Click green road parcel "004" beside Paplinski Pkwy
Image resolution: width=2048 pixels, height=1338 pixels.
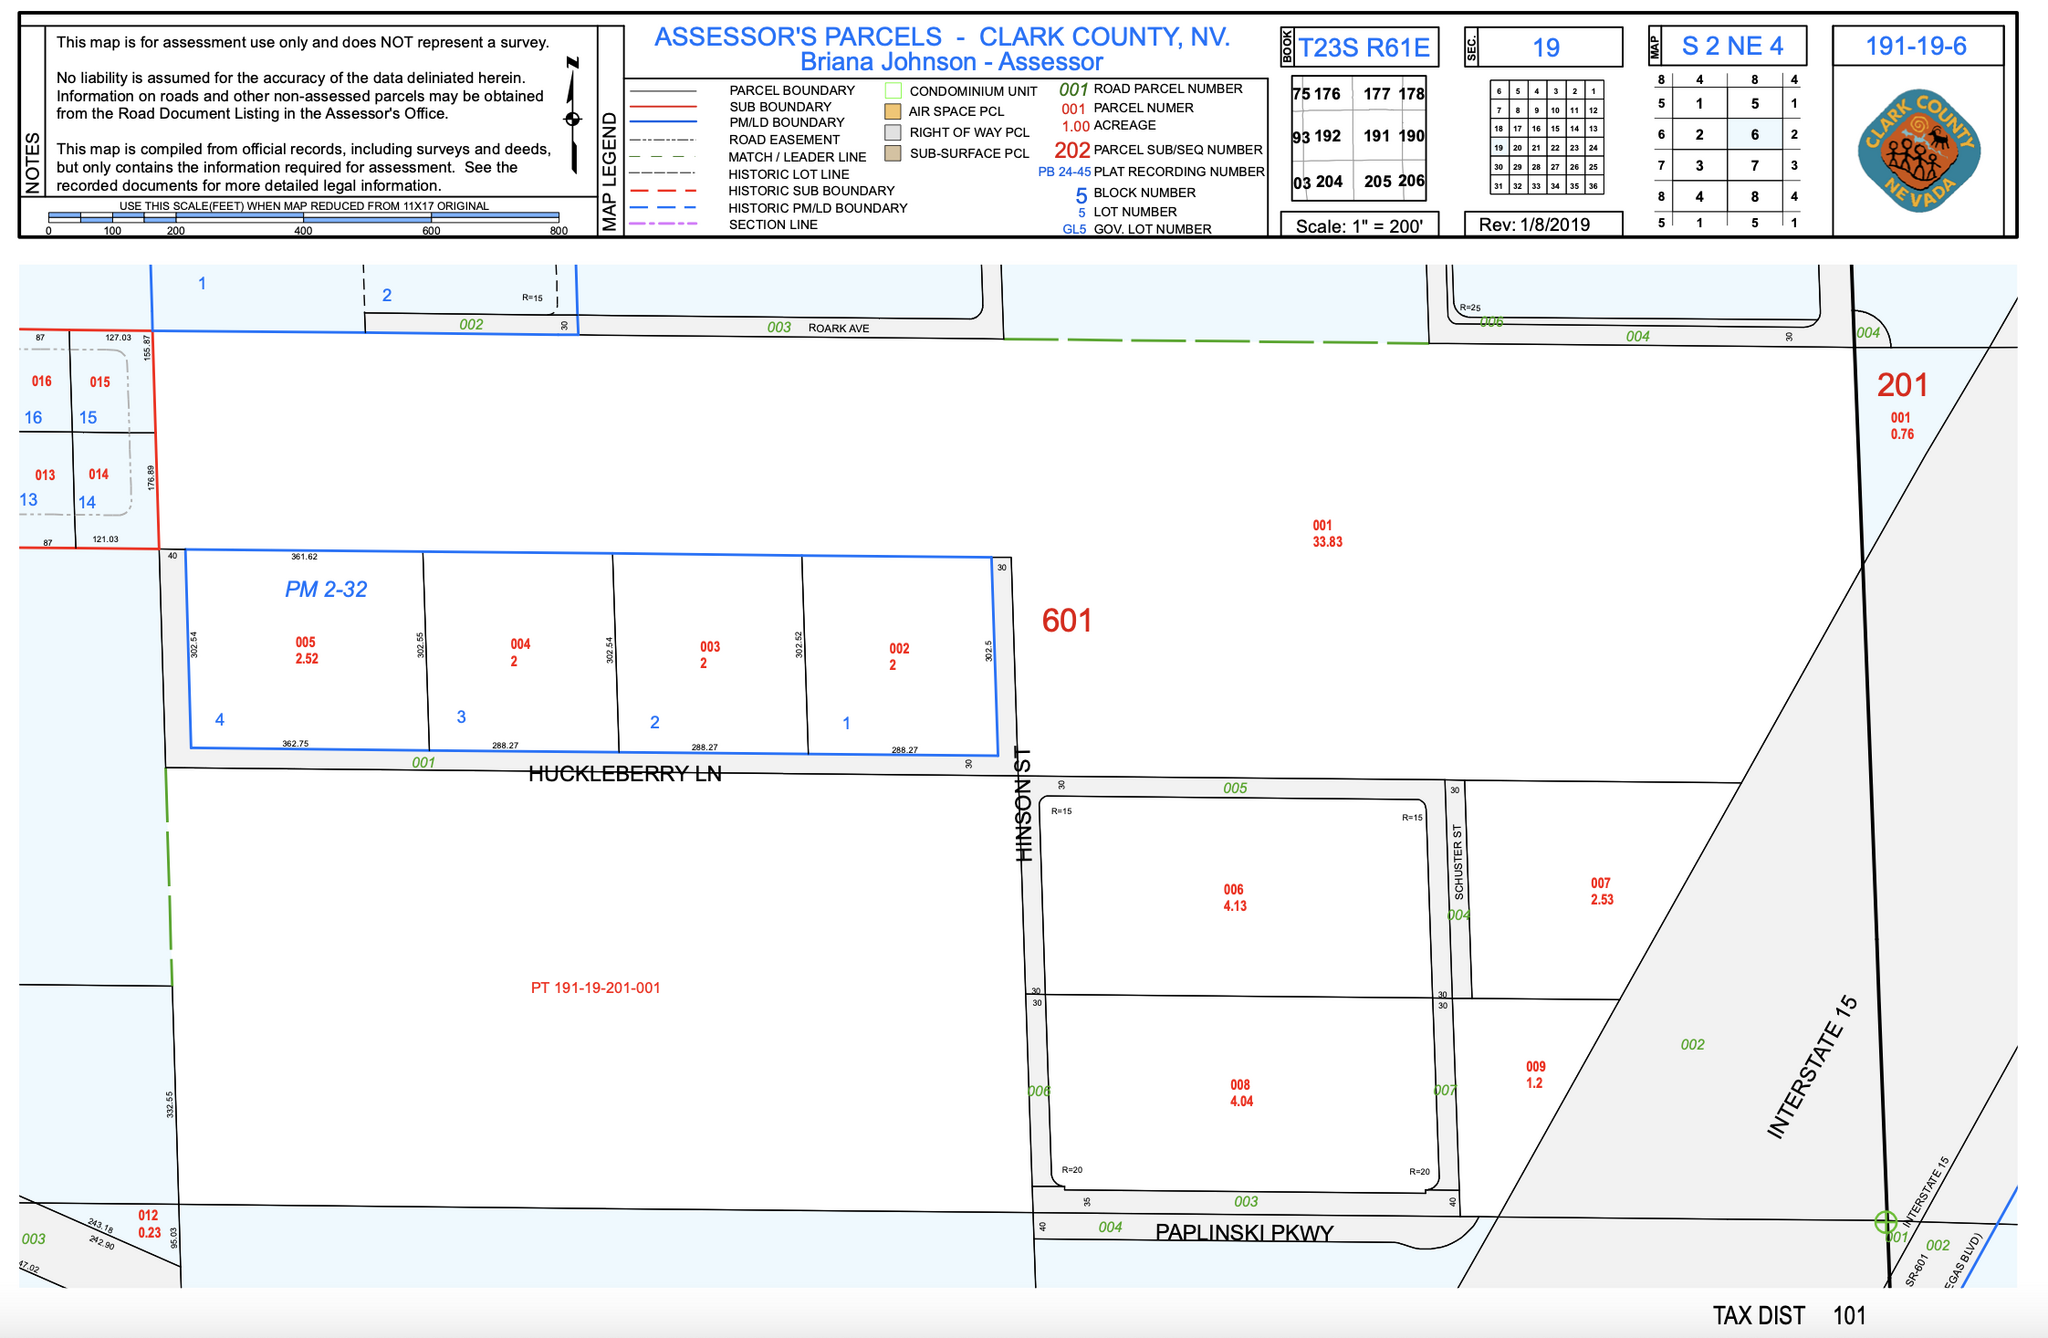point(1110,1227)
